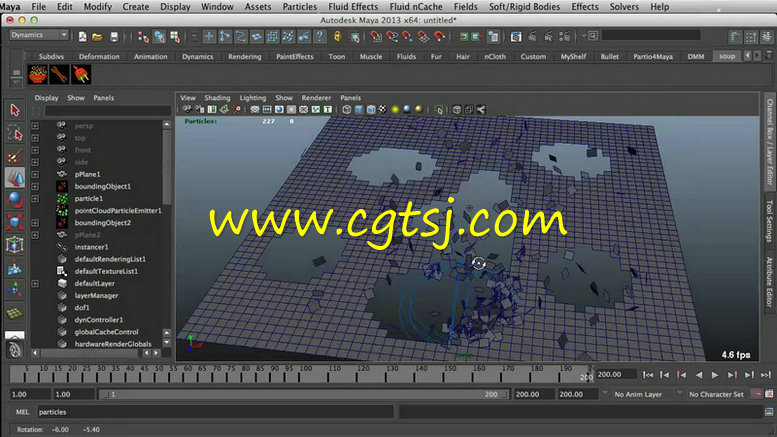Click the help question mark icon
The image size is (777, 437).
click(x=320, y=37)
